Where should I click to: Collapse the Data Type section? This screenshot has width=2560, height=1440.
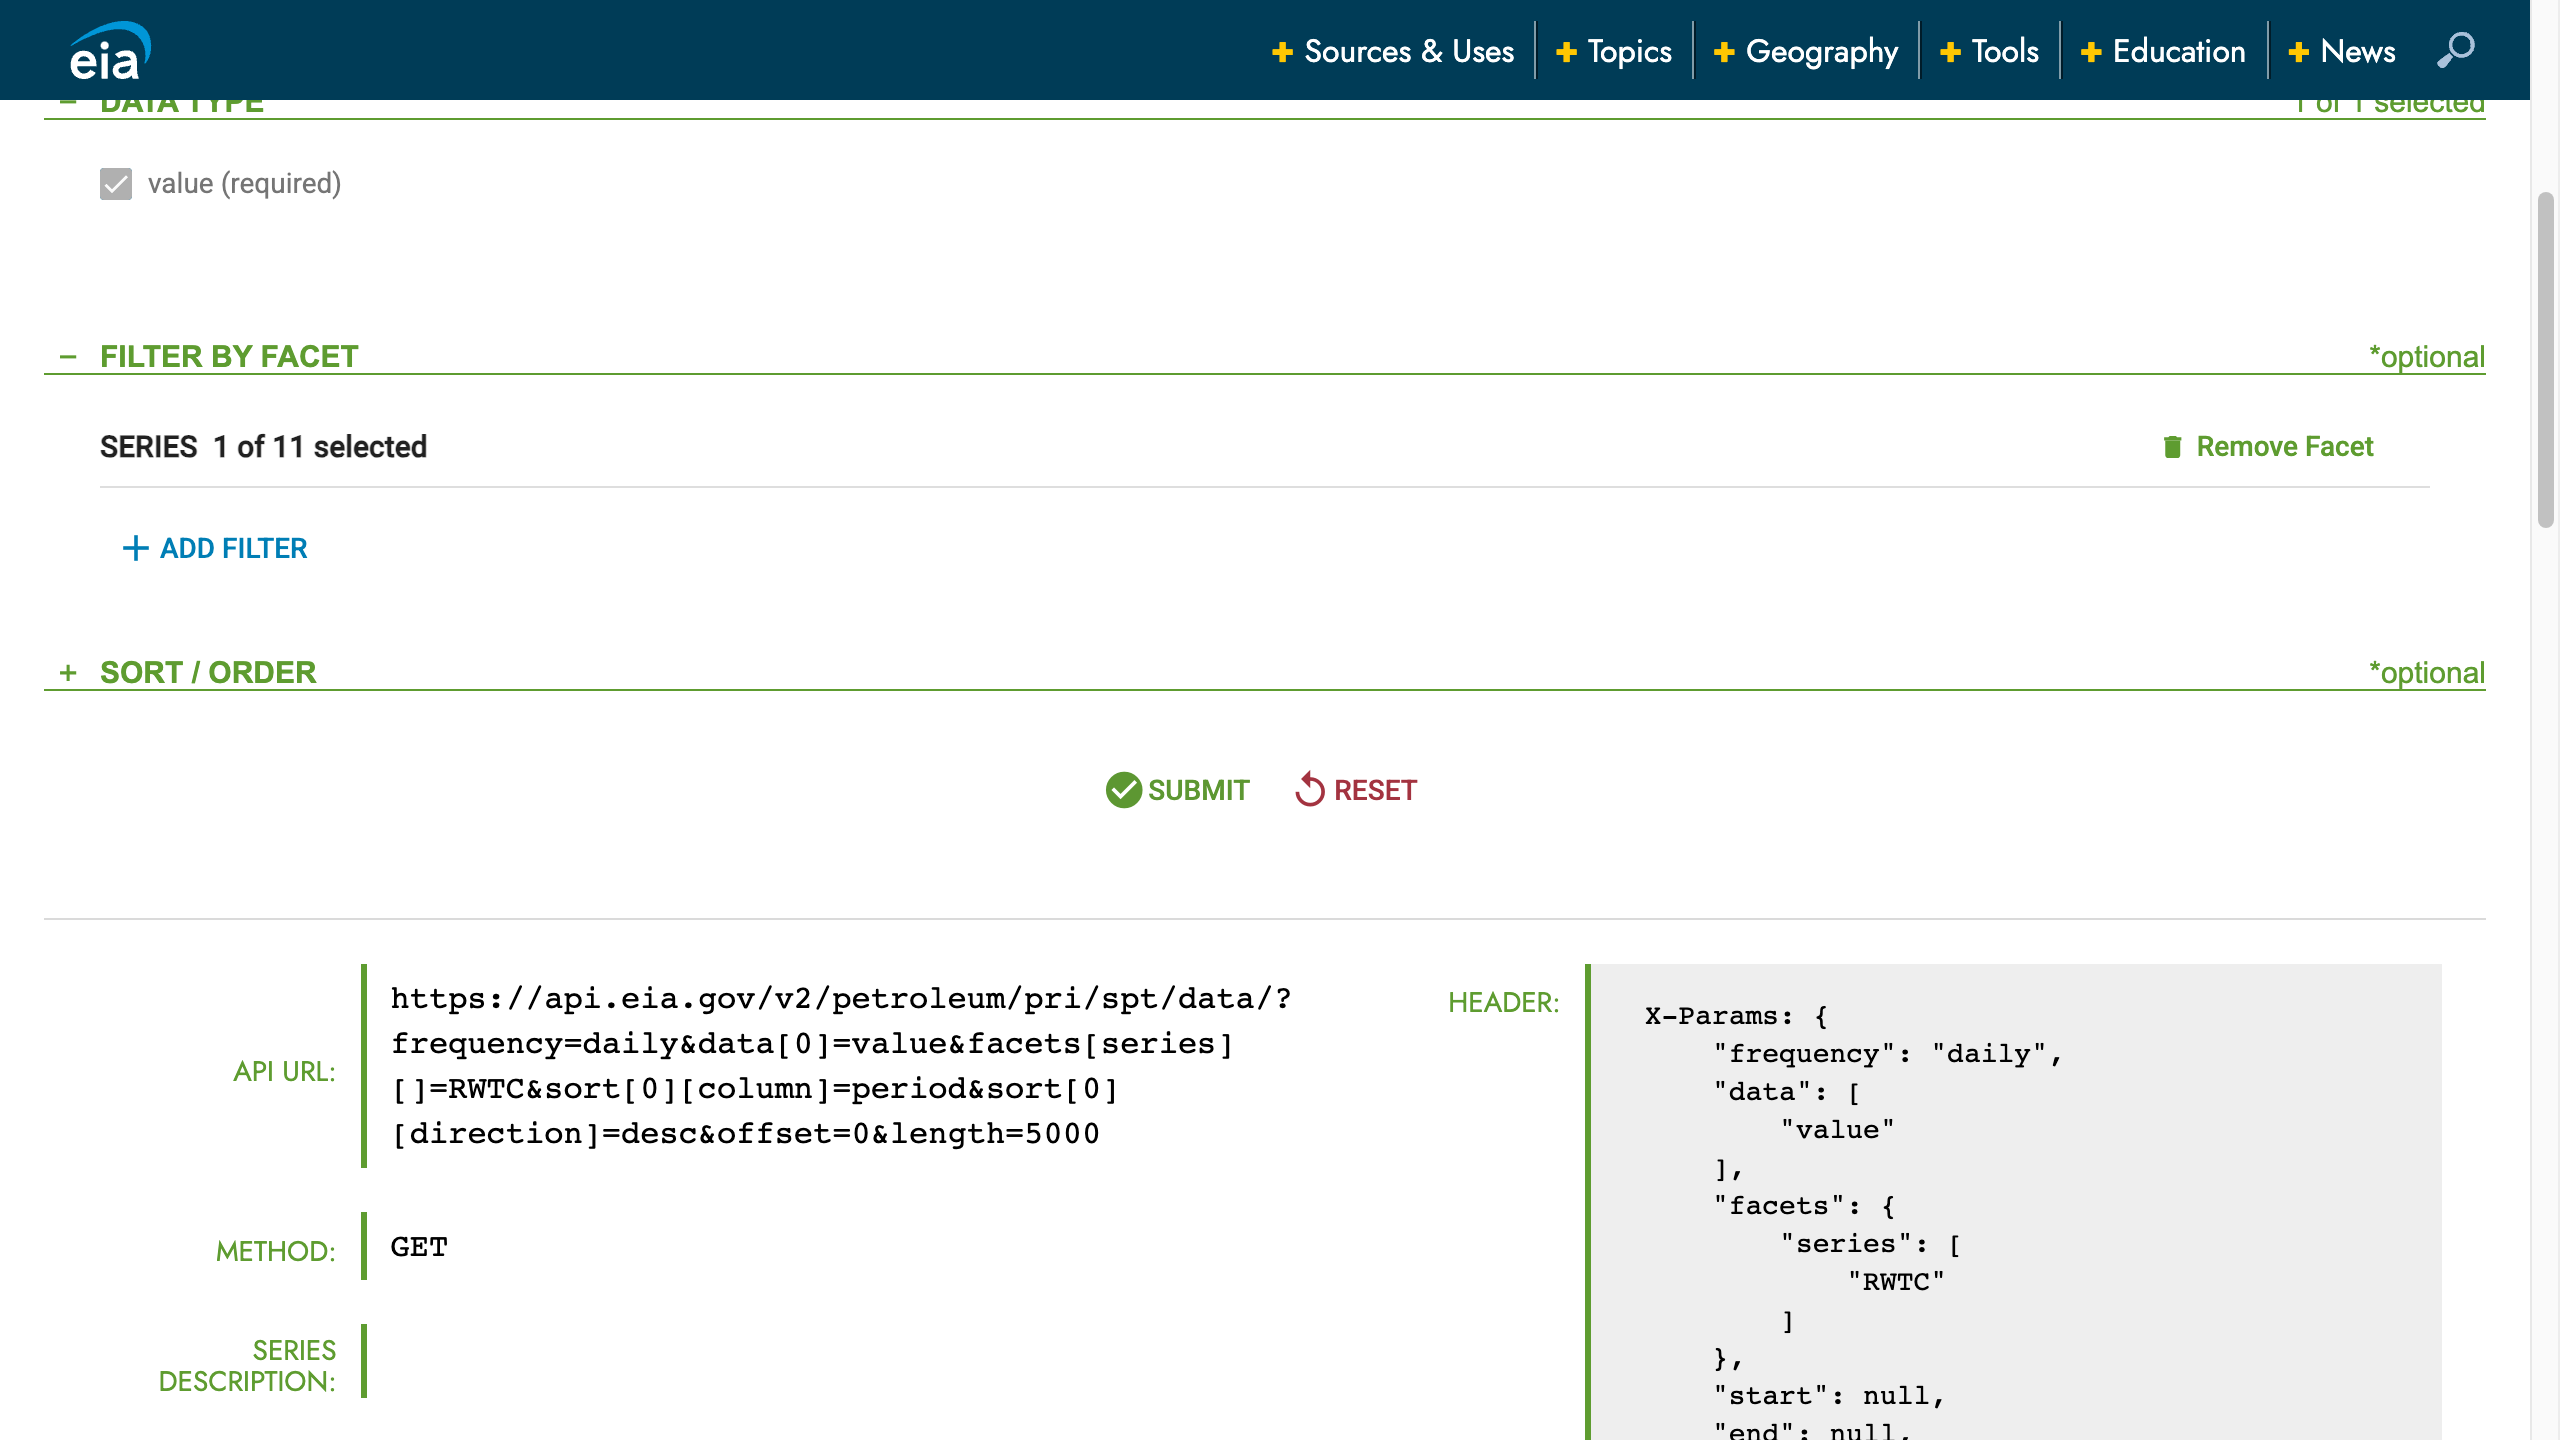coord(68,103)
